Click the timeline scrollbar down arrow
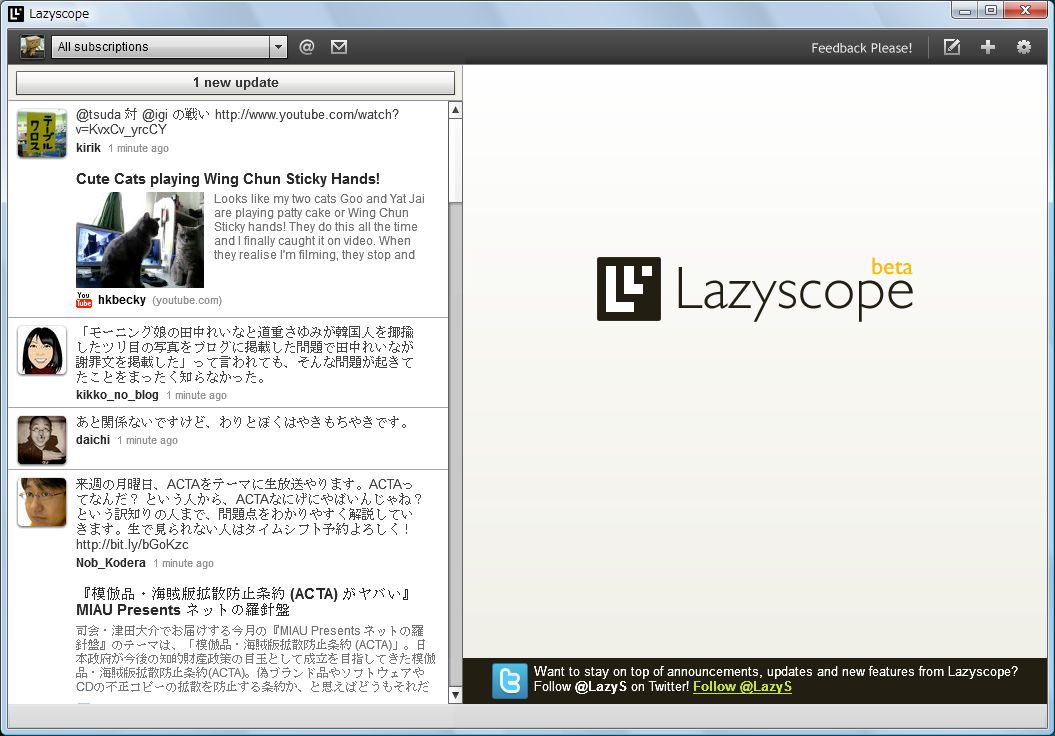This screenshot has width=1055, height=736. coord(456,696)
